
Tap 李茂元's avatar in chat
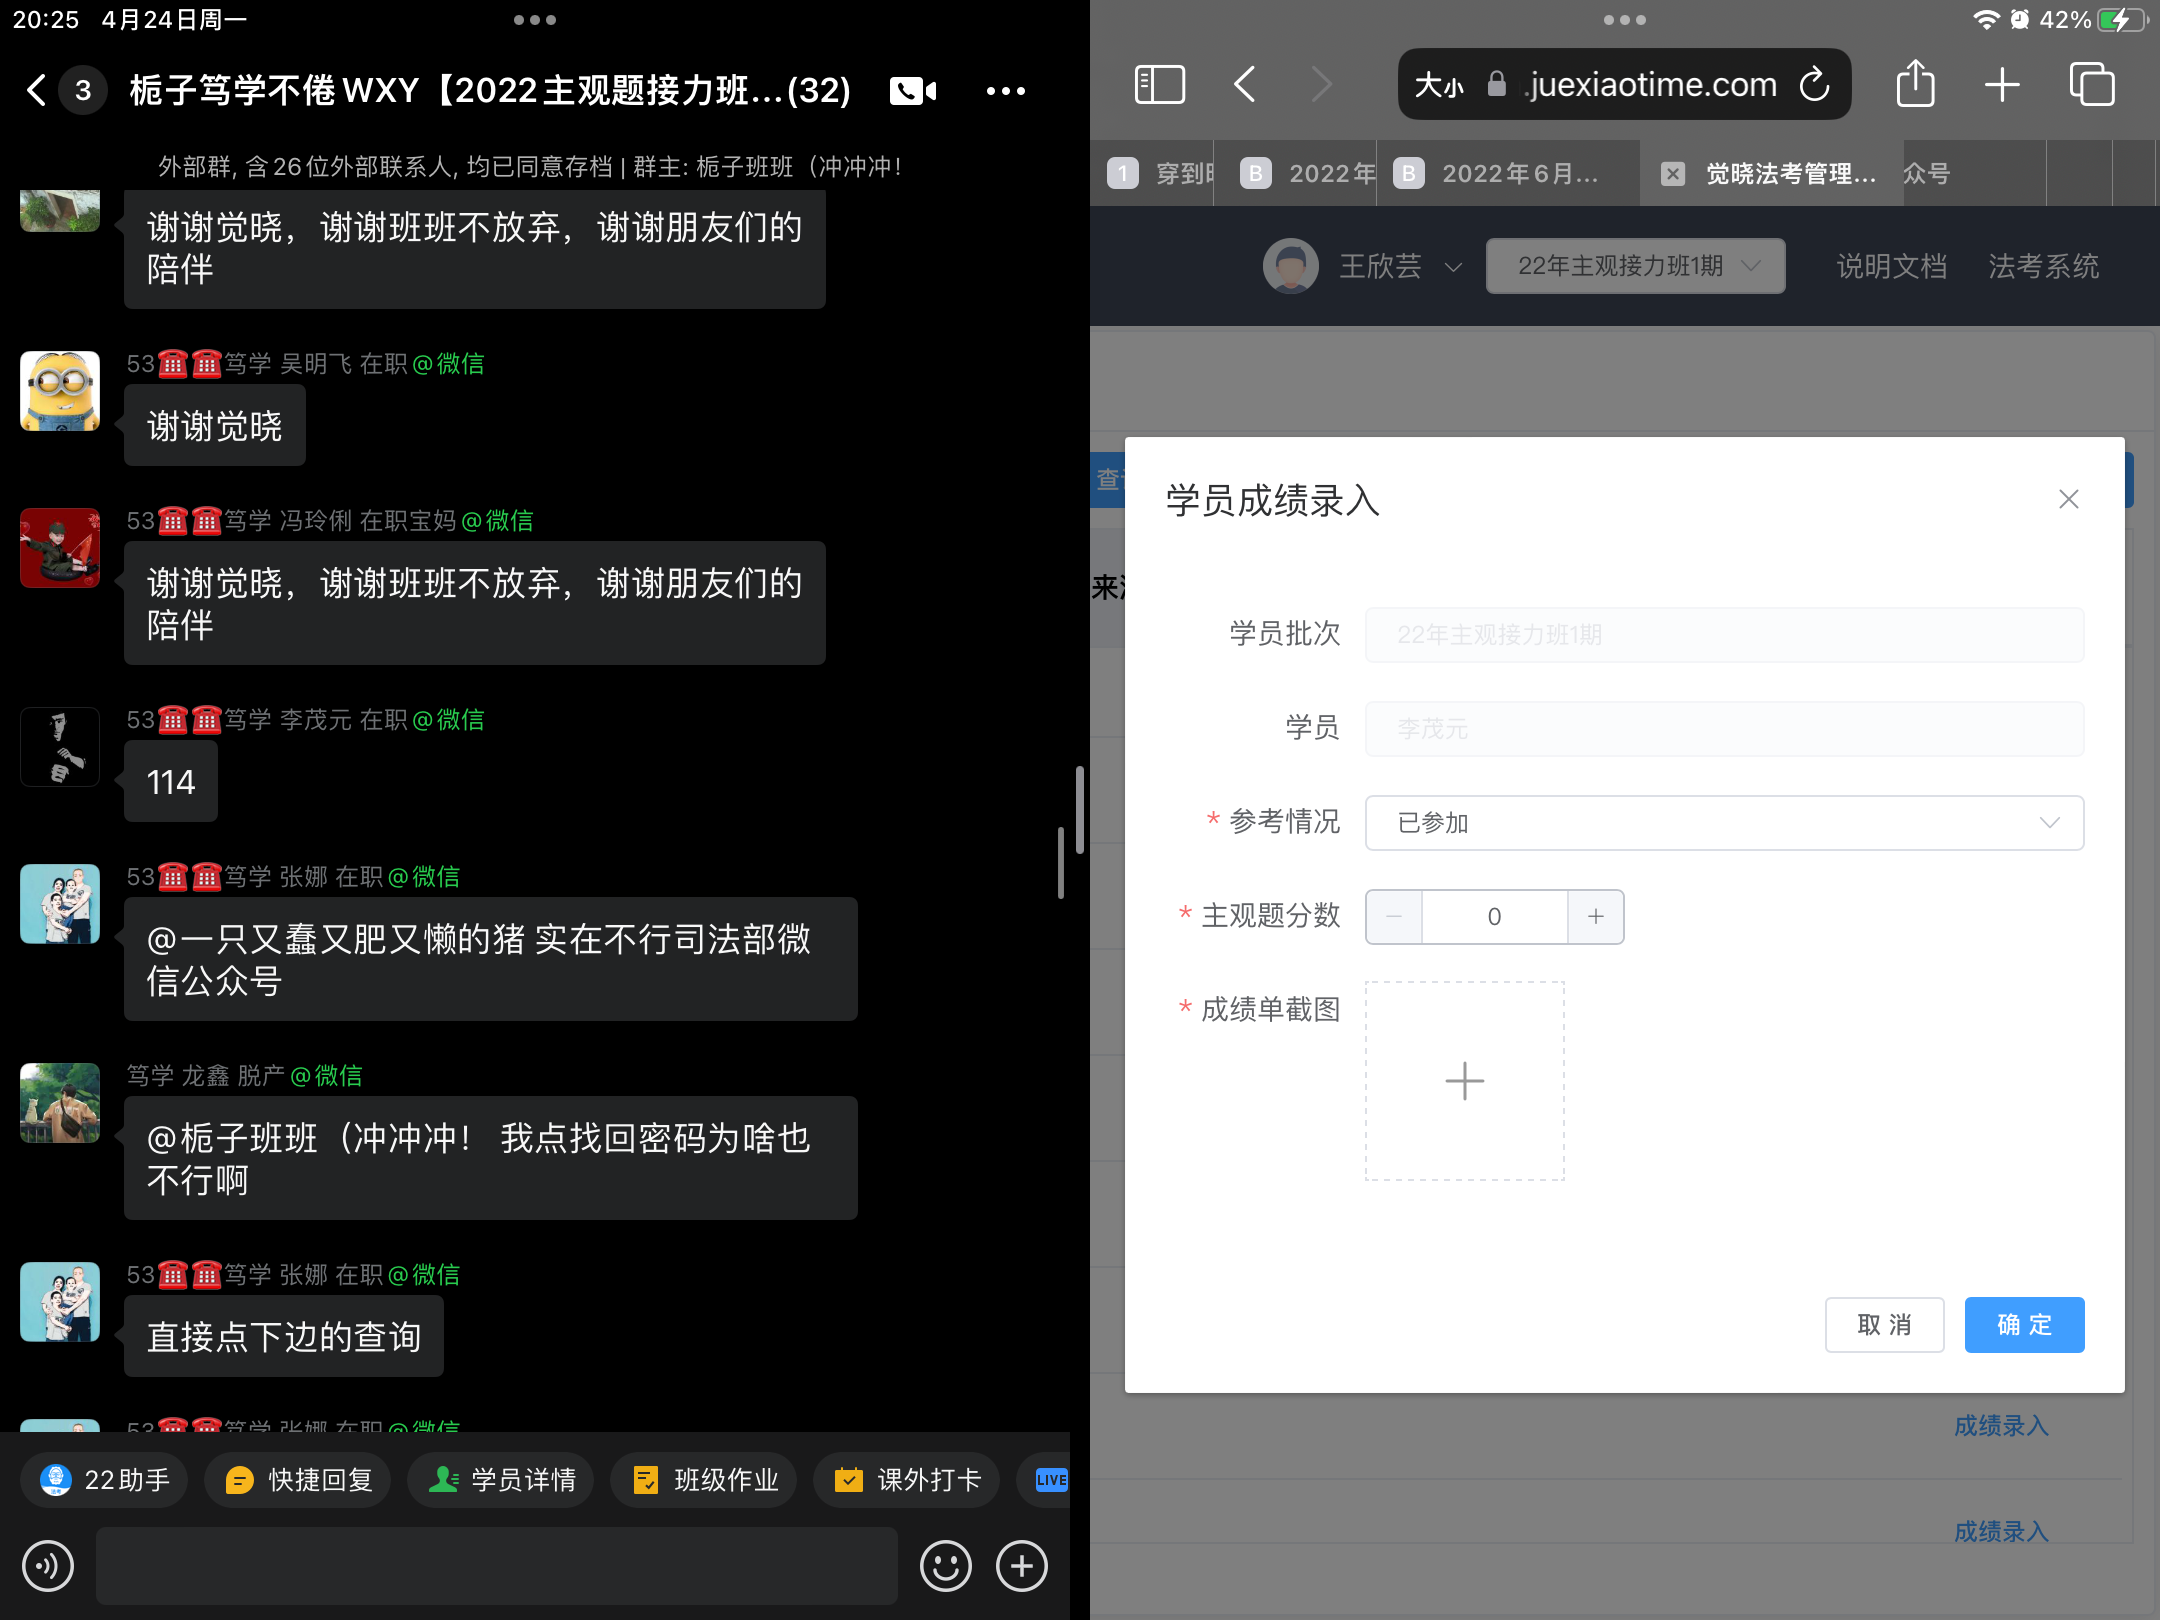pos(60,747)
